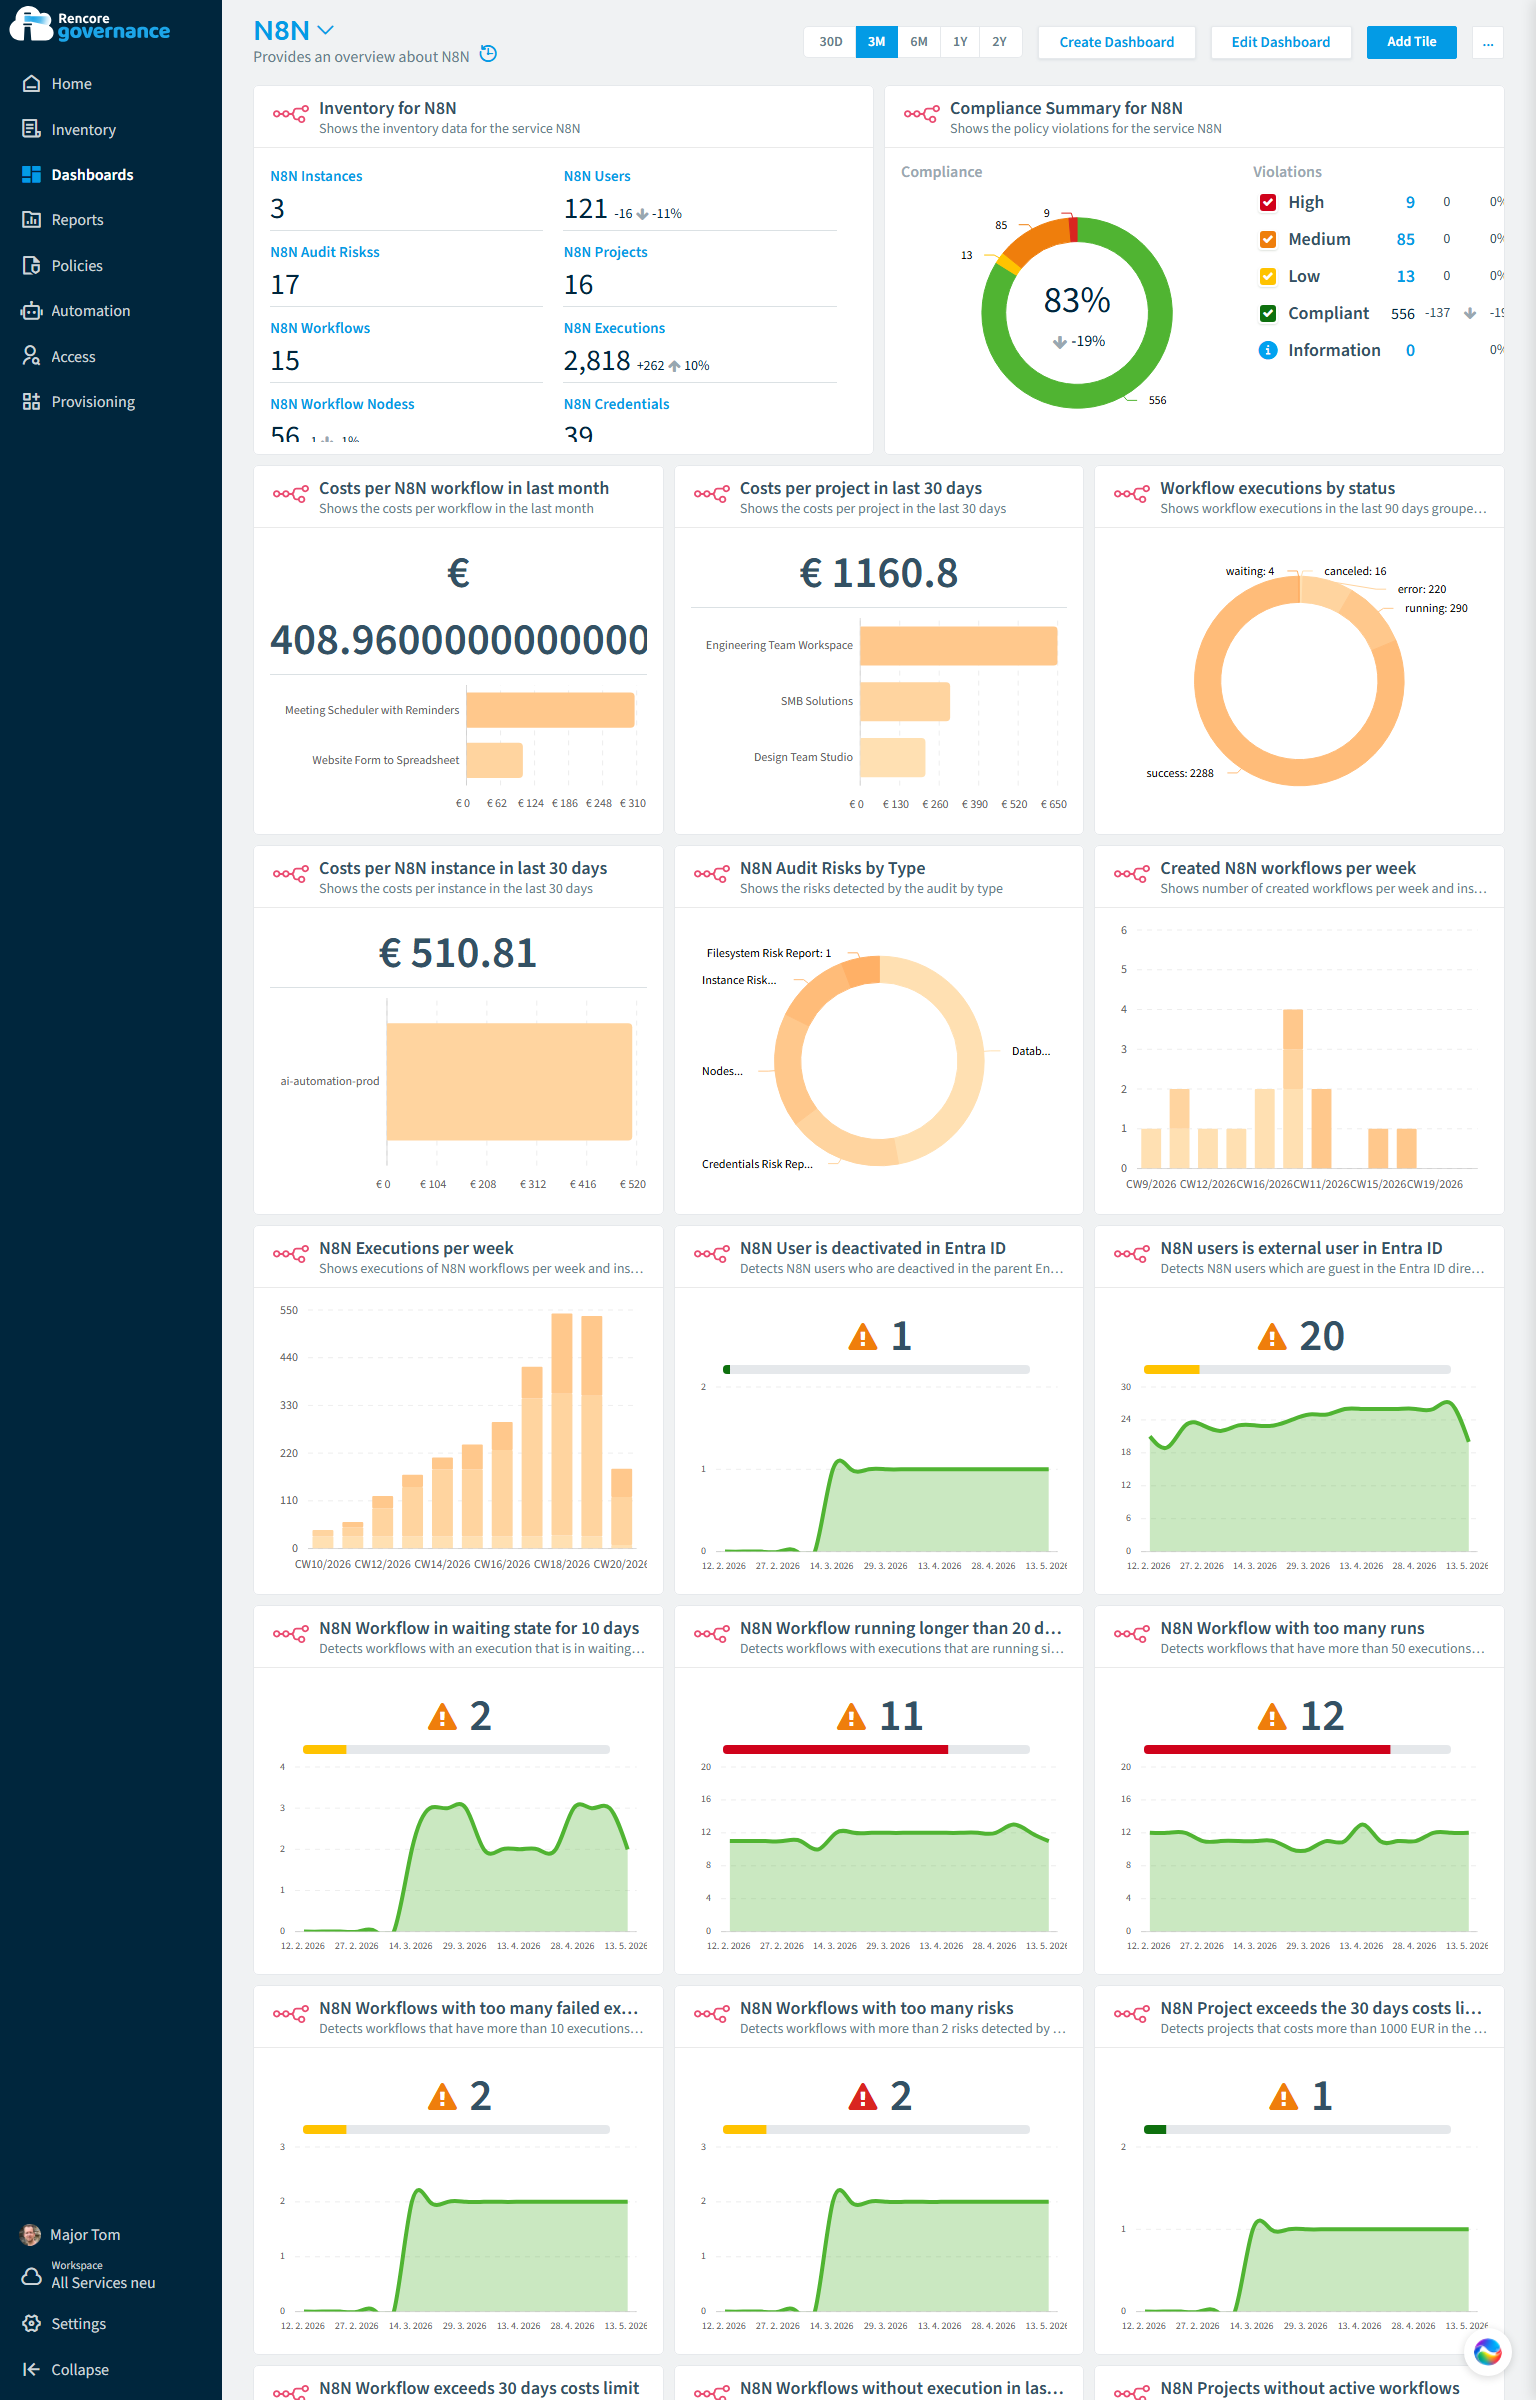Open the Automation robot icon
Image resolution: width=1536 pixels, height=2400 pixels.
pos(31,310)
